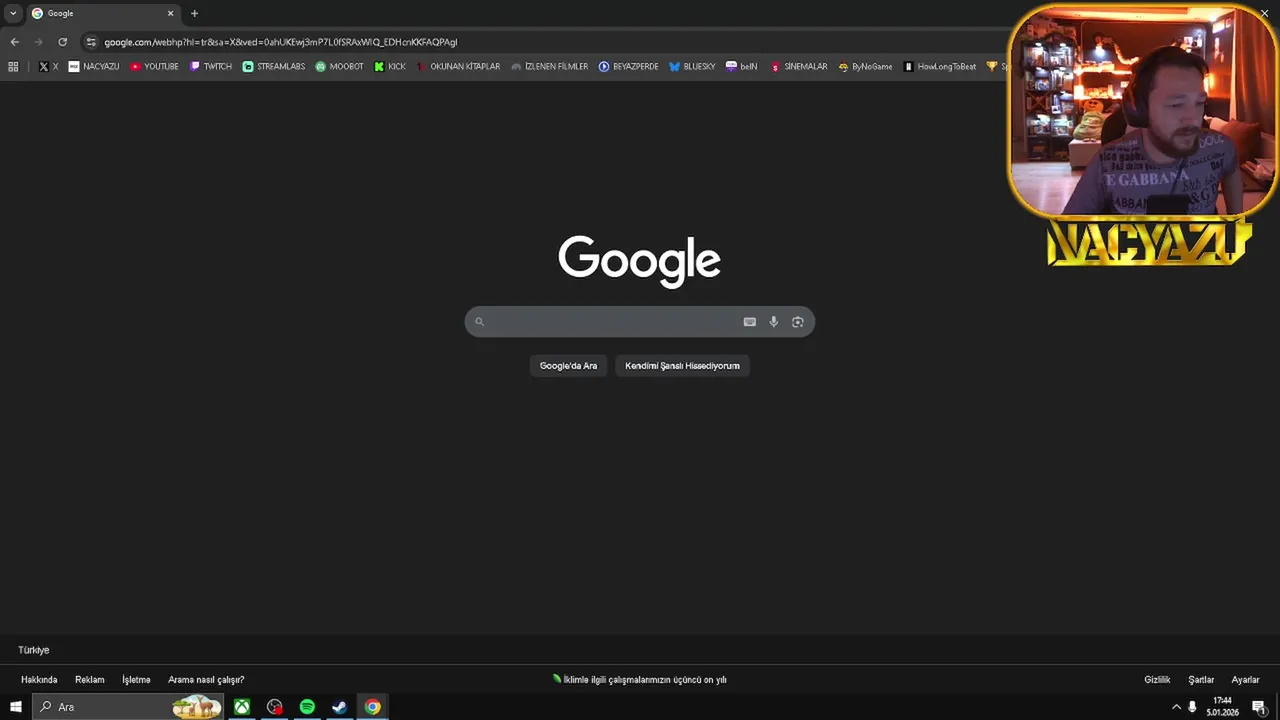1280x720 pixels.
Task: Open the tab search dropdown arrow
Action: [x=13, y=13]
